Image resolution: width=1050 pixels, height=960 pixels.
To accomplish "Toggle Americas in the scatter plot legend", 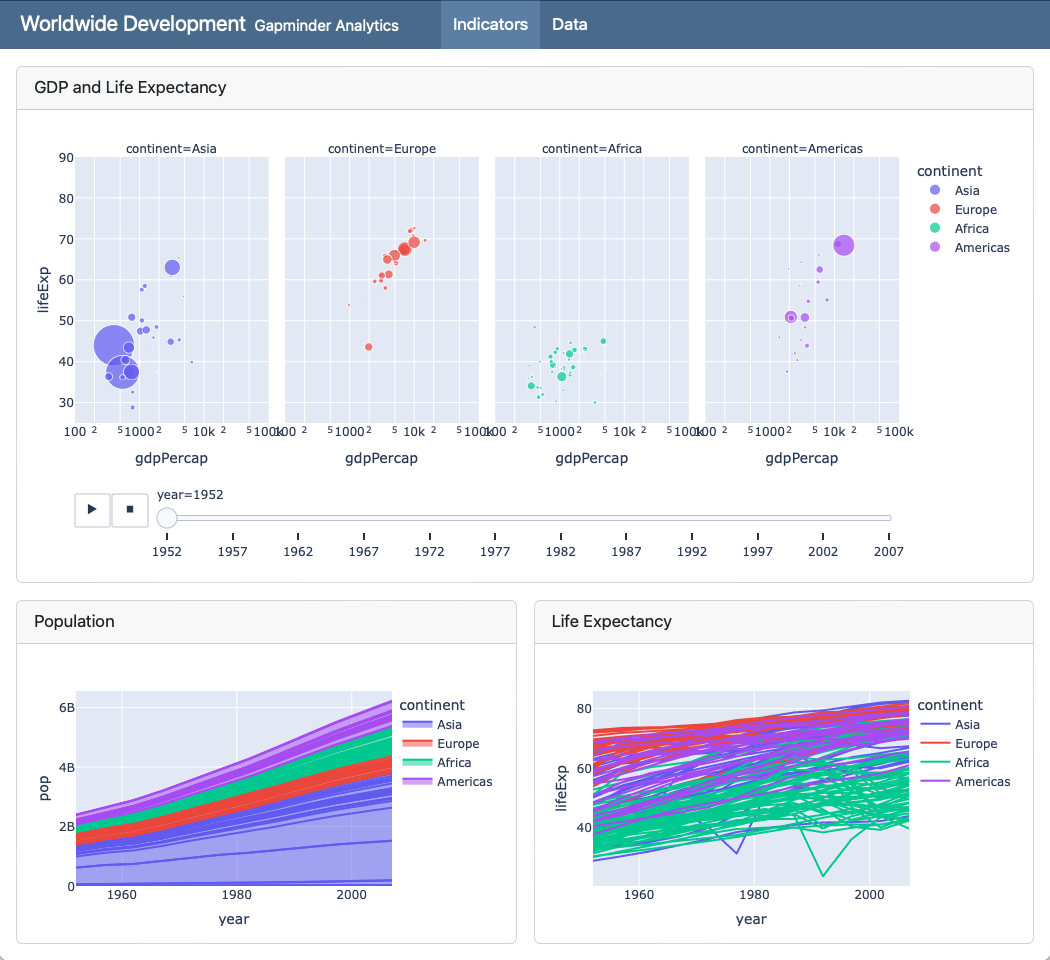I will pyautogui.click(x=980, y=248).
